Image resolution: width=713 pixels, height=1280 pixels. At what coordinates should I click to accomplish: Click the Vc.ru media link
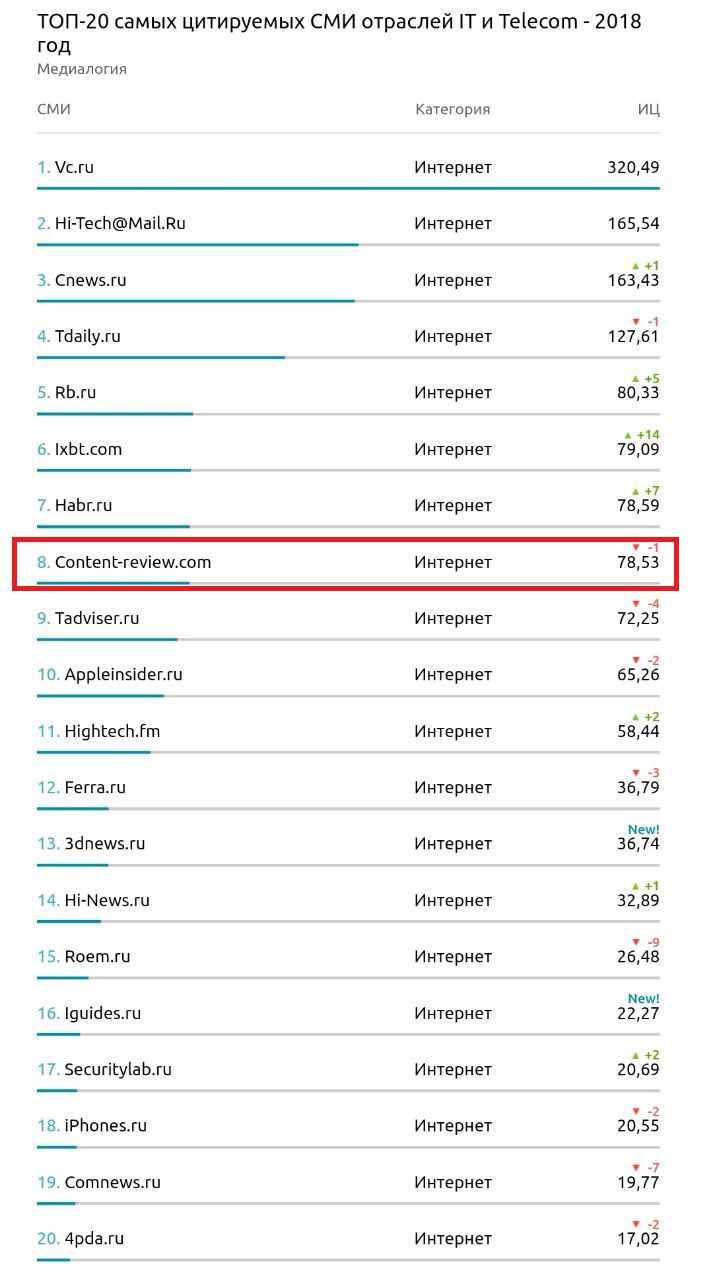point(74,167)
